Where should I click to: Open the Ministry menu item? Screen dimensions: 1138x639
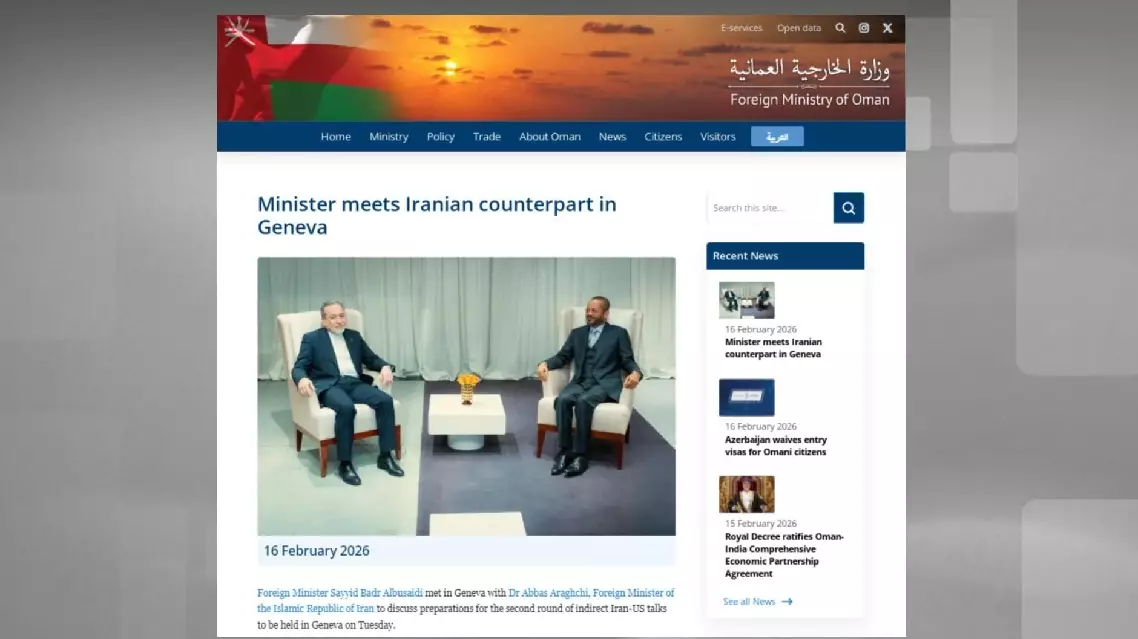tap(388, 137)
